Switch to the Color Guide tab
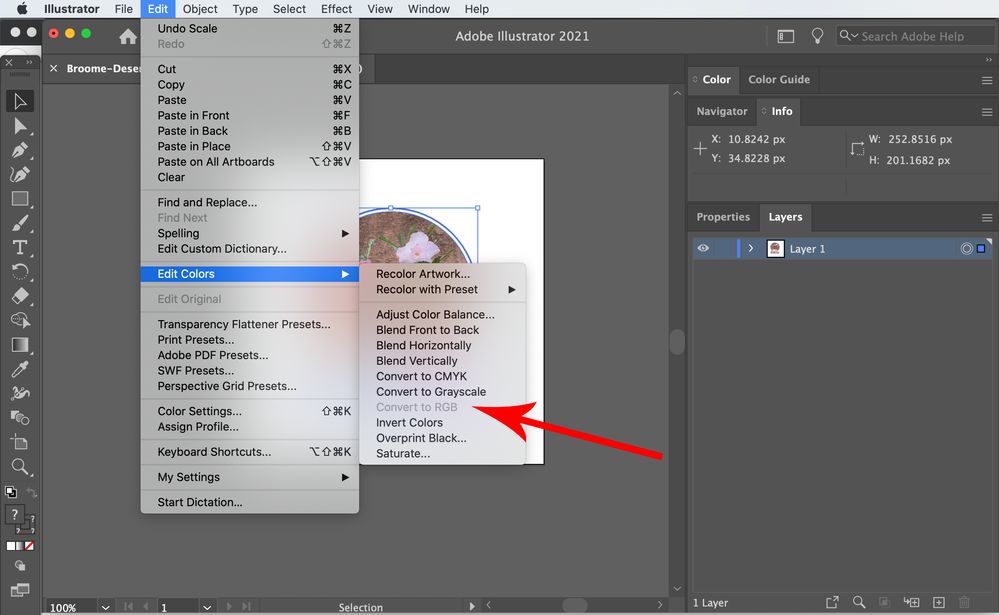 pyautogui.click(x=779, y=80)
